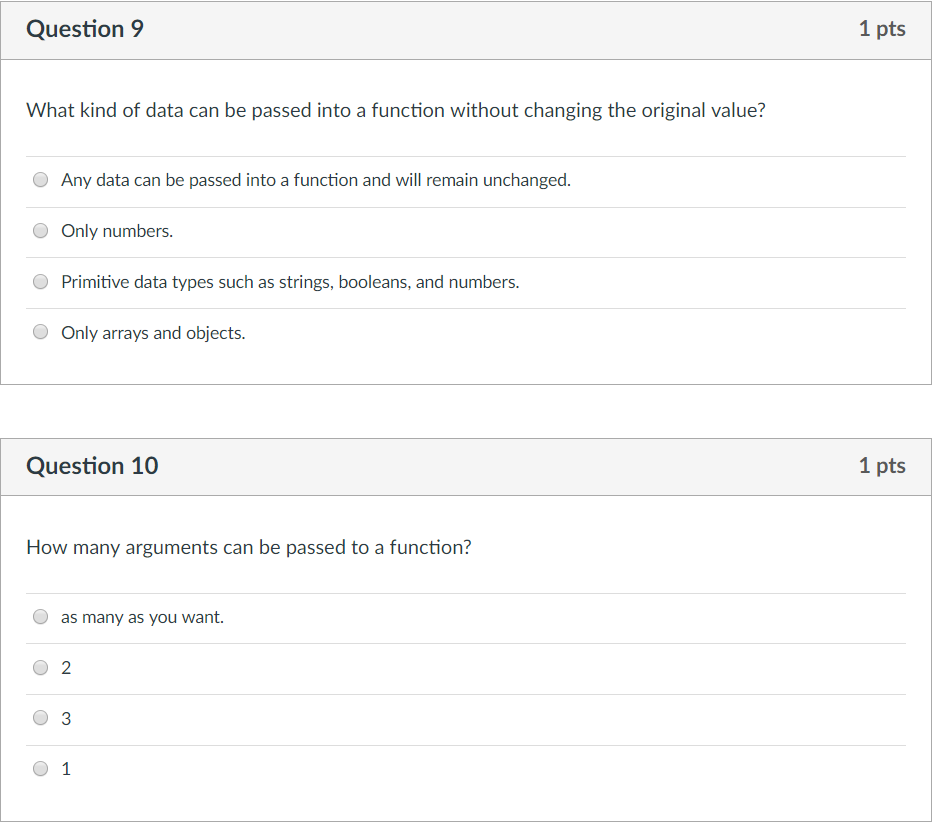Click the Question 9 header
939x826 pixels.
pos(84,29)
